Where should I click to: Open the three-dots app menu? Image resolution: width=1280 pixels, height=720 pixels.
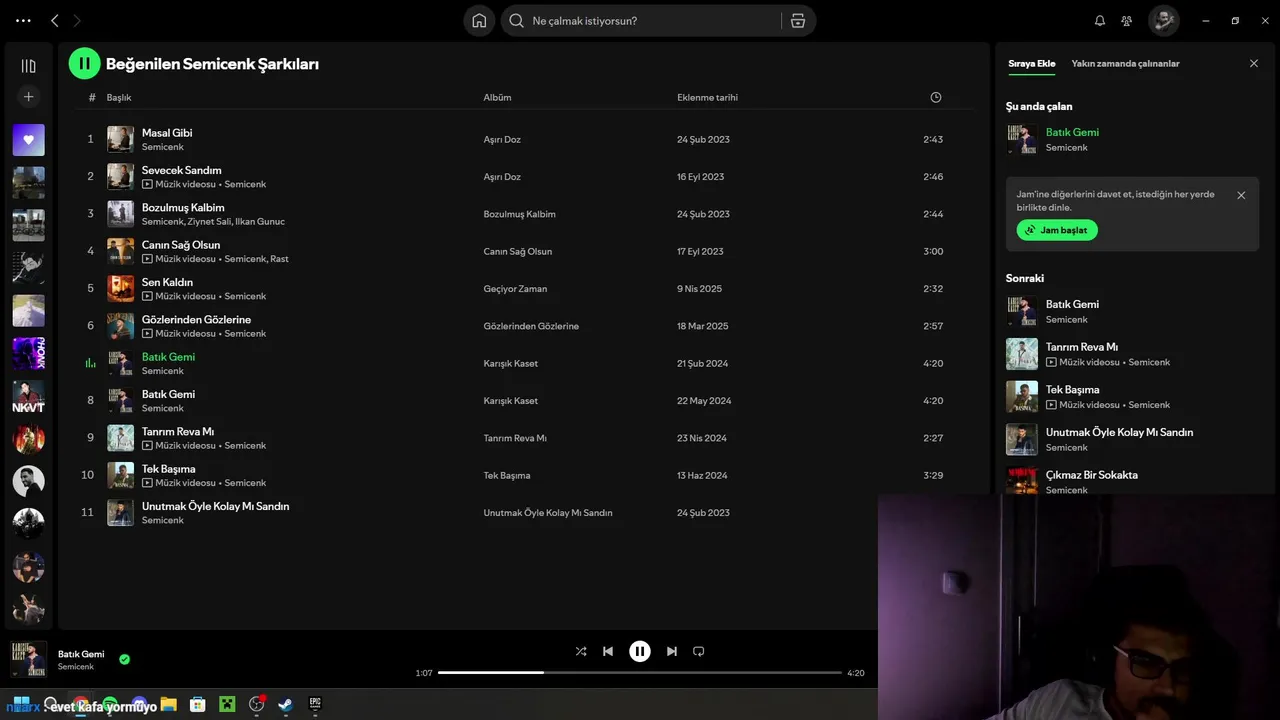click(23, 20)
